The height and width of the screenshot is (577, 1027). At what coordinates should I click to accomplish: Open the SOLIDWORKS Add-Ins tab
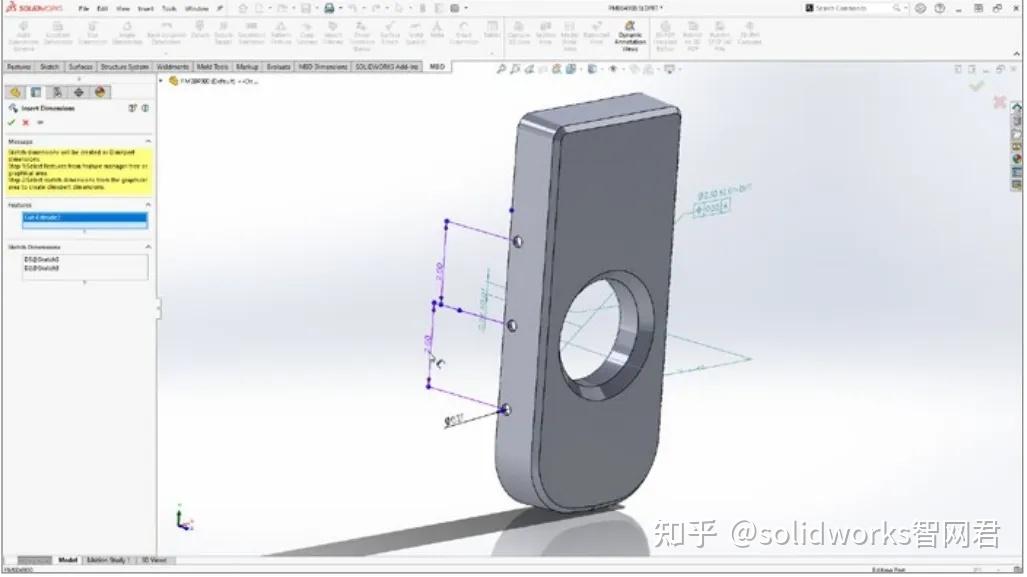pos(383,67)
